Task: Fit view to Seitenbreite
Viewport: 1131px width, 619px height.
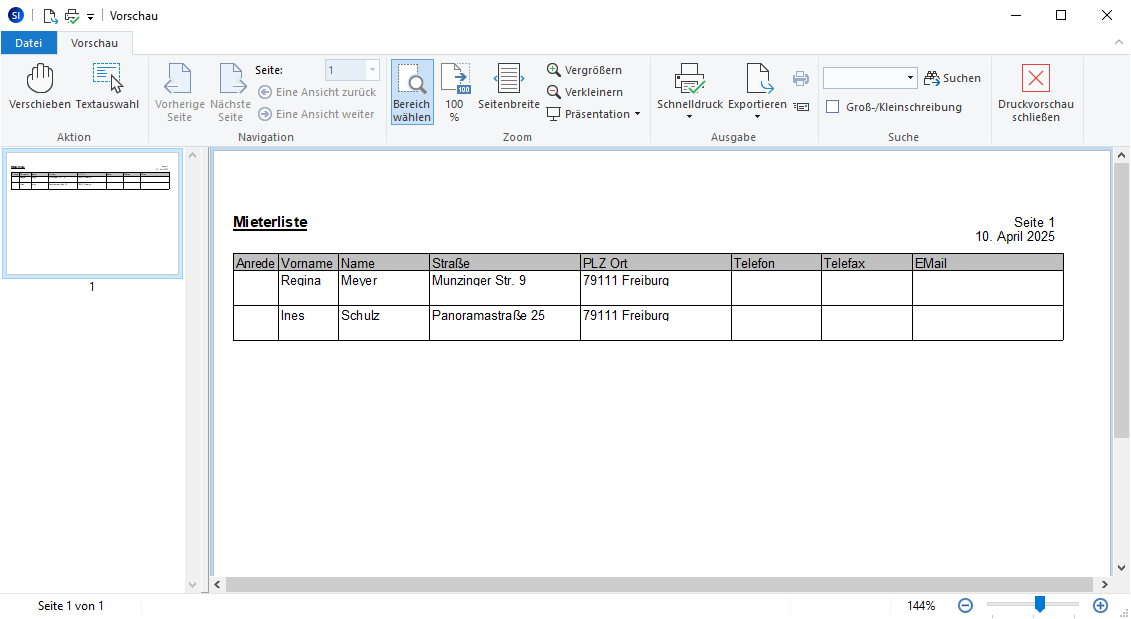Action: [x=508, y=87]
